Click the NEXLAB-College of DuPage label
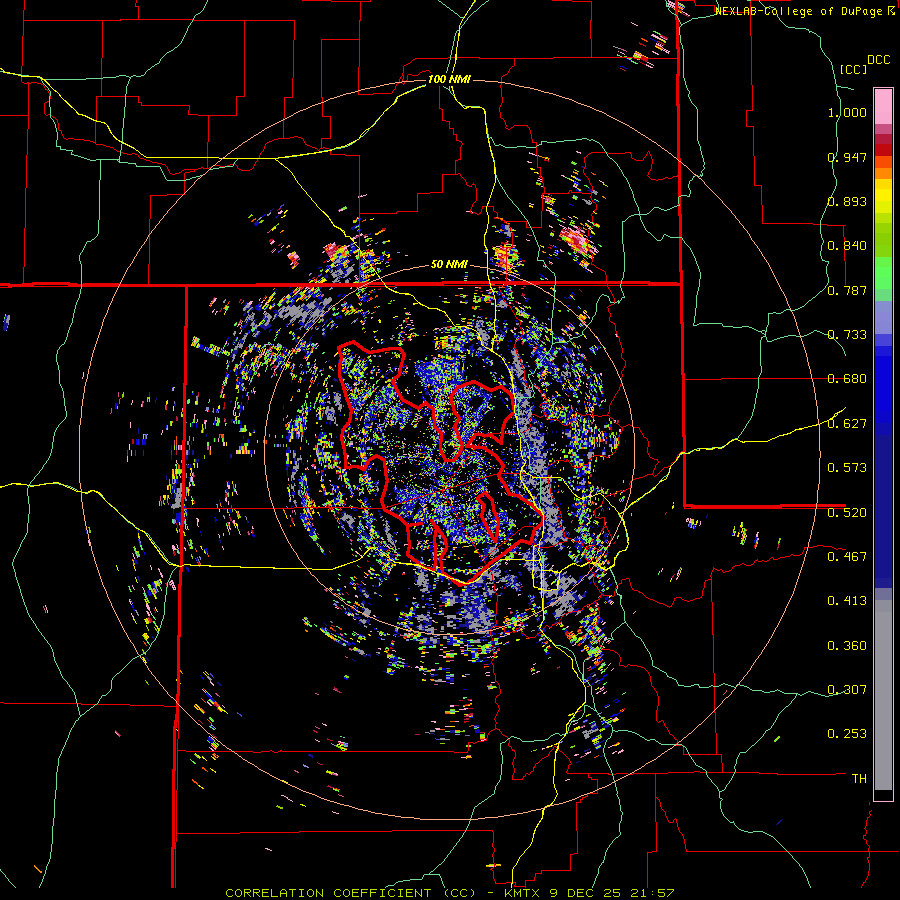The height and width of the screenshot is (900, 900). click(x=799, y=11)
